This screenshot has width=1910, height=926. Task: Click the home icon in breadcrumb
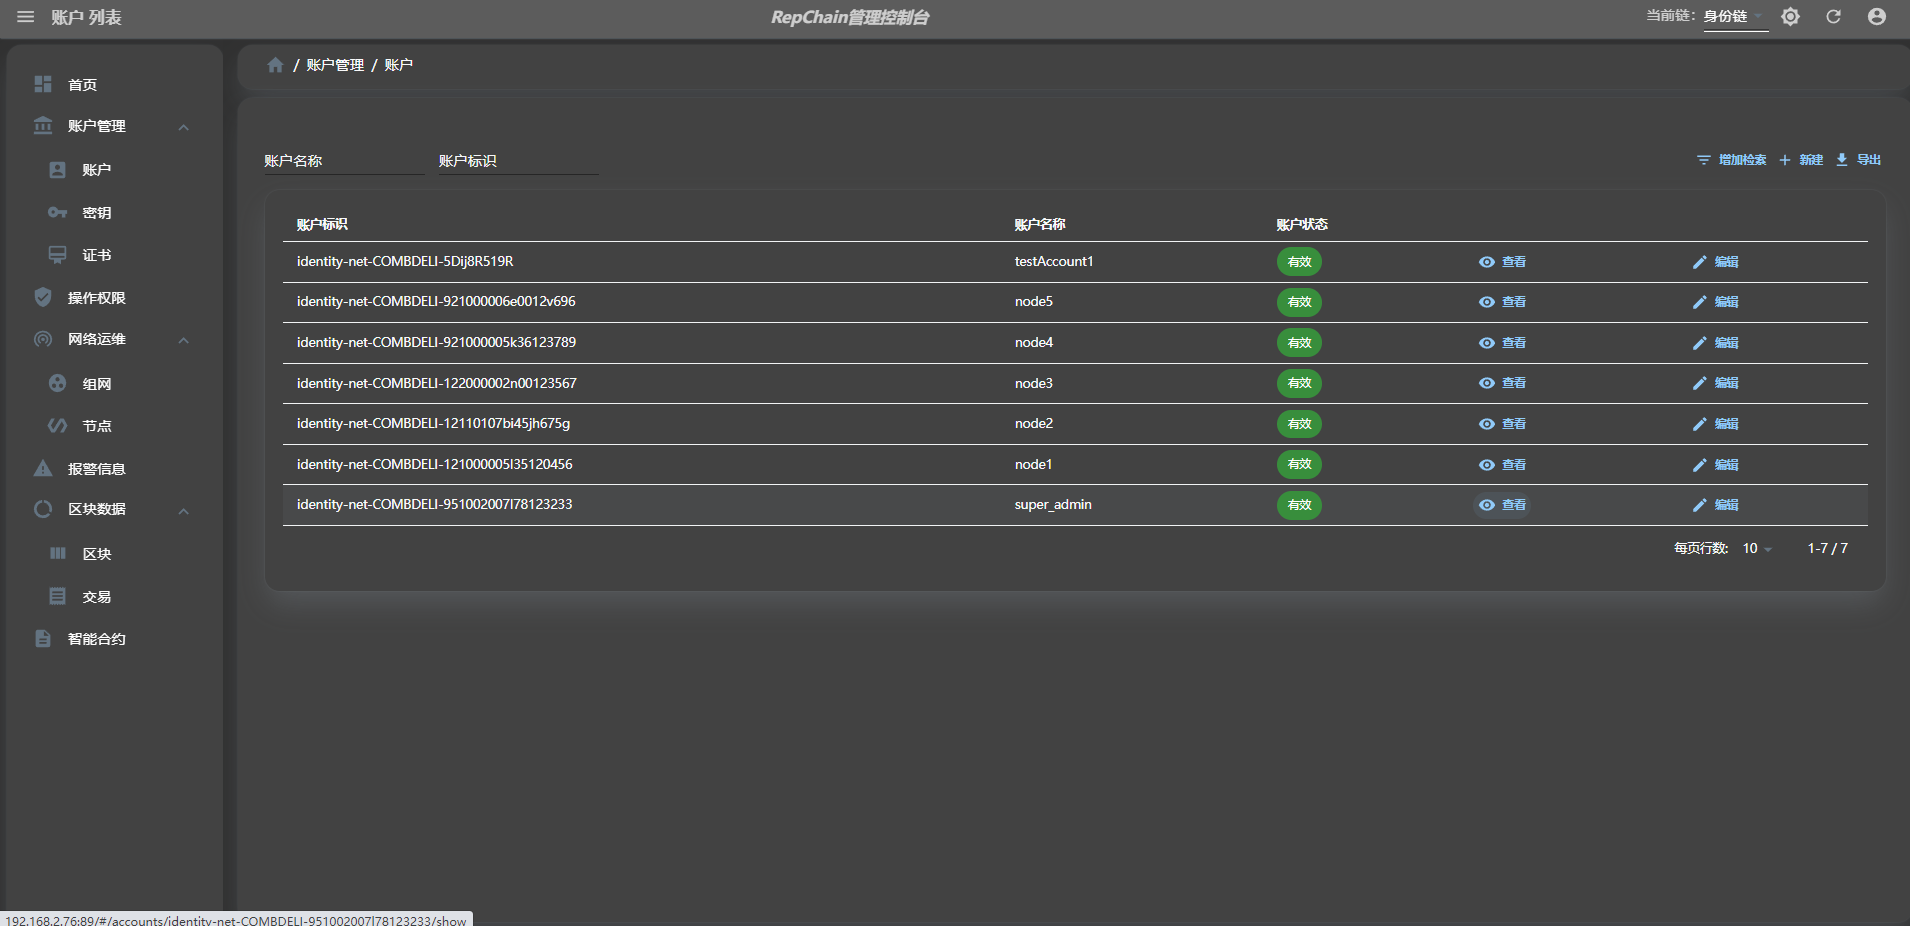275,65
